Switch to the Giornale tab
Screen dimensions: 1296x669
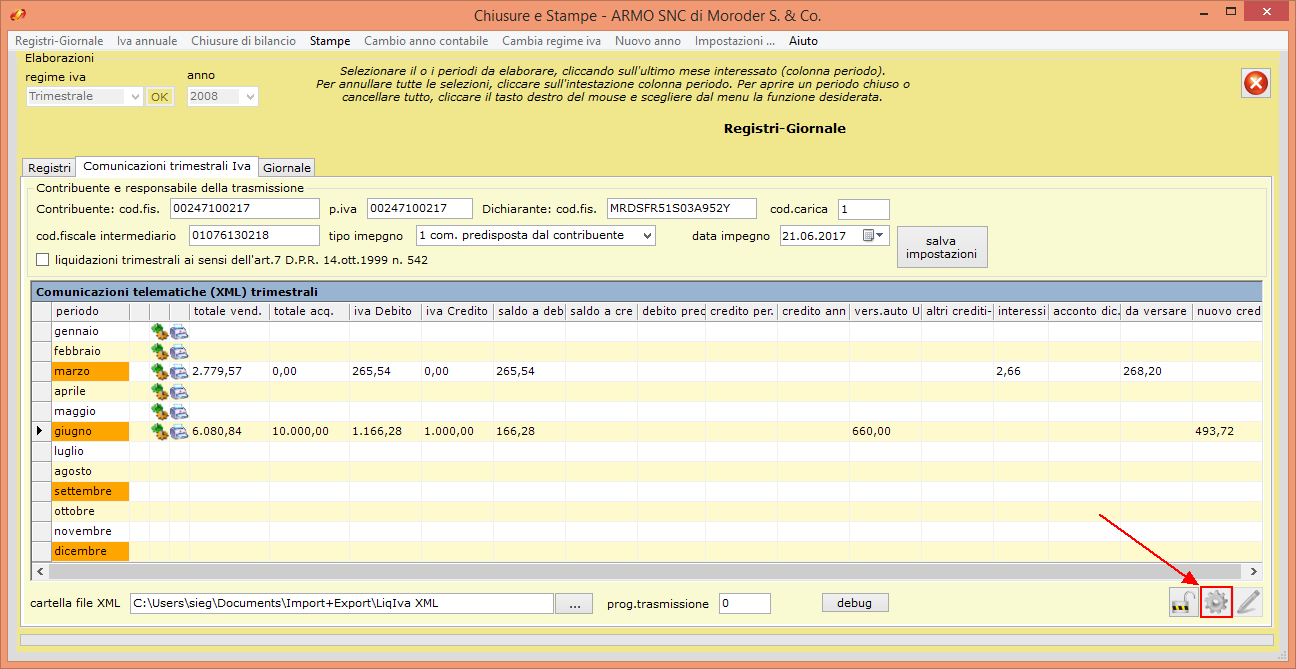click(x=287, y=167)
